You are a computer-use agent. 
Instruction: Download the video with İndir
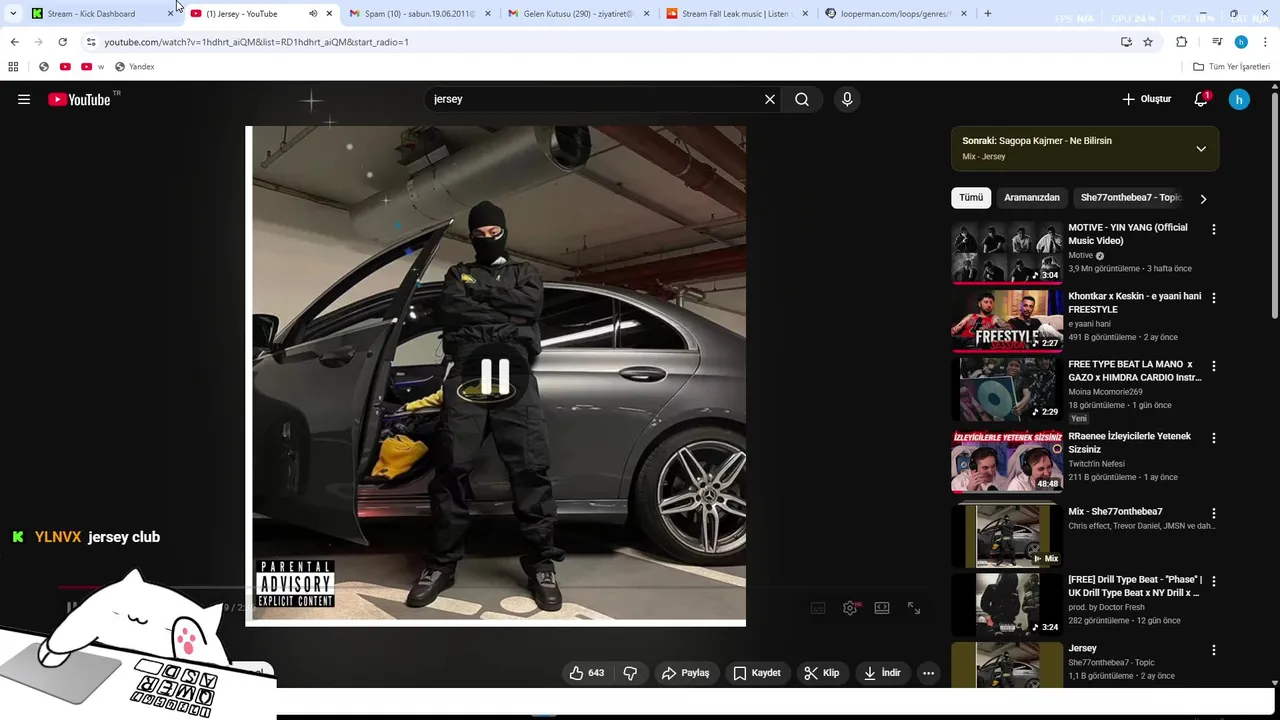pos(883,673)
